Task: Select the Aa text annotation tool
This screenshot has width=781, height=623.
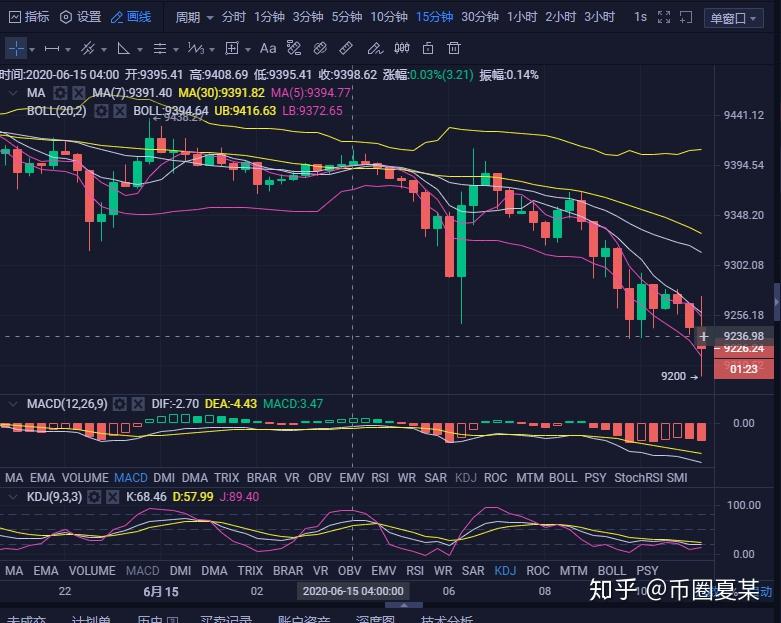Action: pyautogui.click(x=267, y=48)
